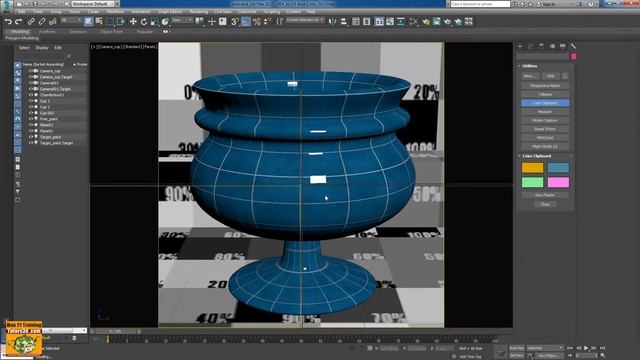Click Use Pivot Point Center icon
Screen dimensions: 640x360
pyautogui.click(x=200, y=22)
